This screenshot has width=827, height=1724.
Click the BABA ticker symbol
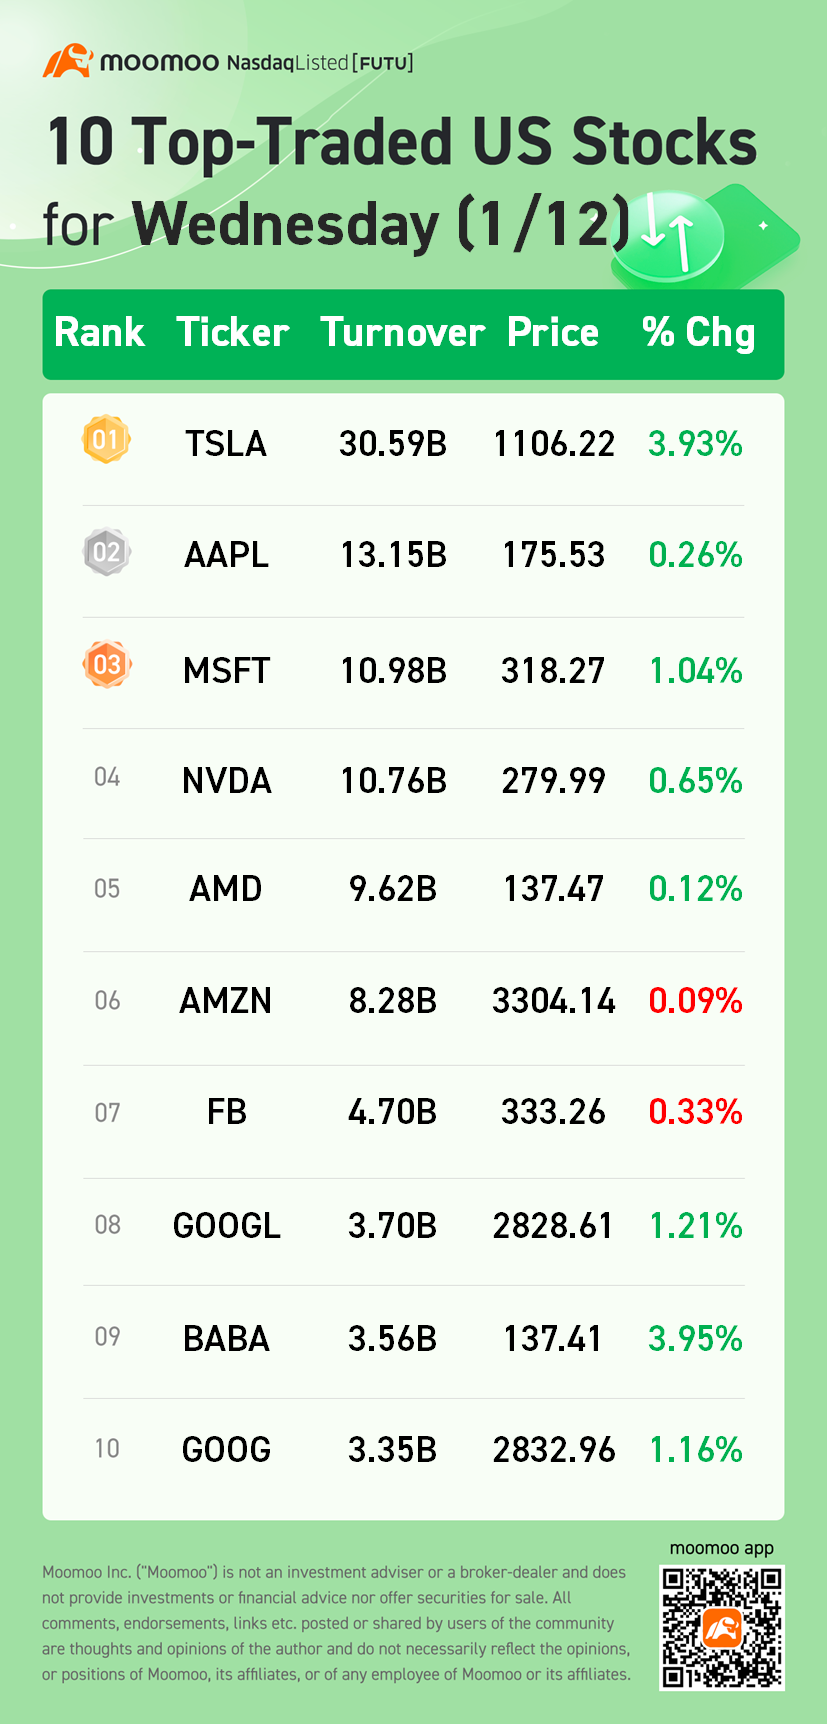point(226,1338)
